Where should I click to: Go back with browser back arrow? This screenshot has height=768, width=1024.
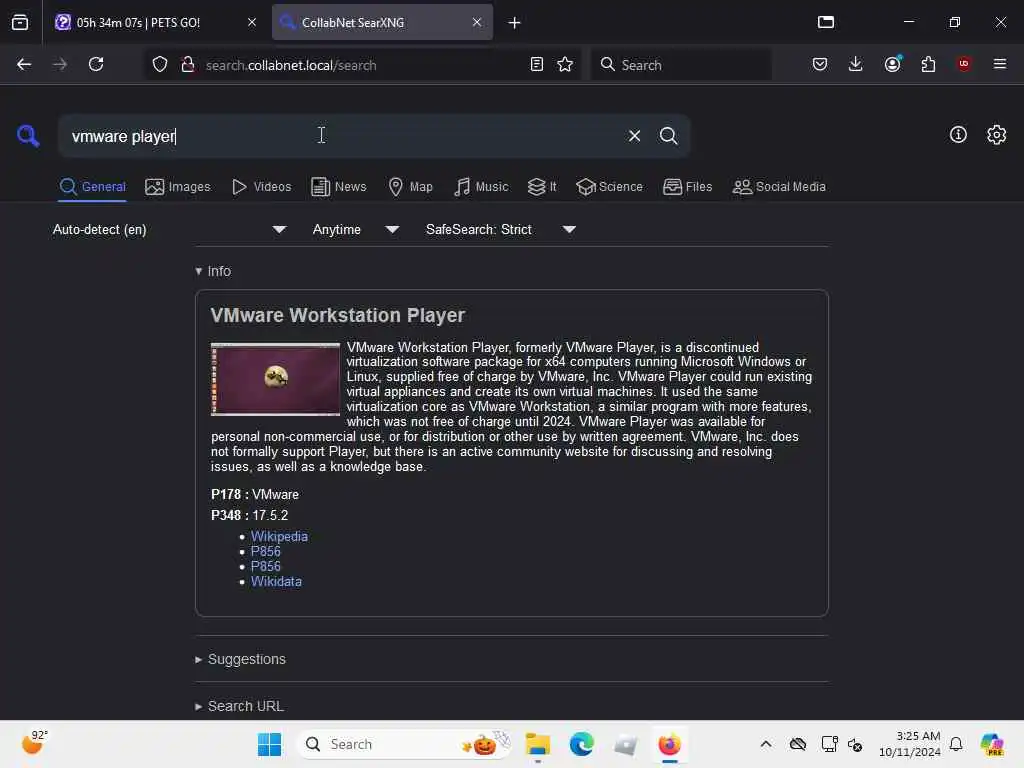24,64
